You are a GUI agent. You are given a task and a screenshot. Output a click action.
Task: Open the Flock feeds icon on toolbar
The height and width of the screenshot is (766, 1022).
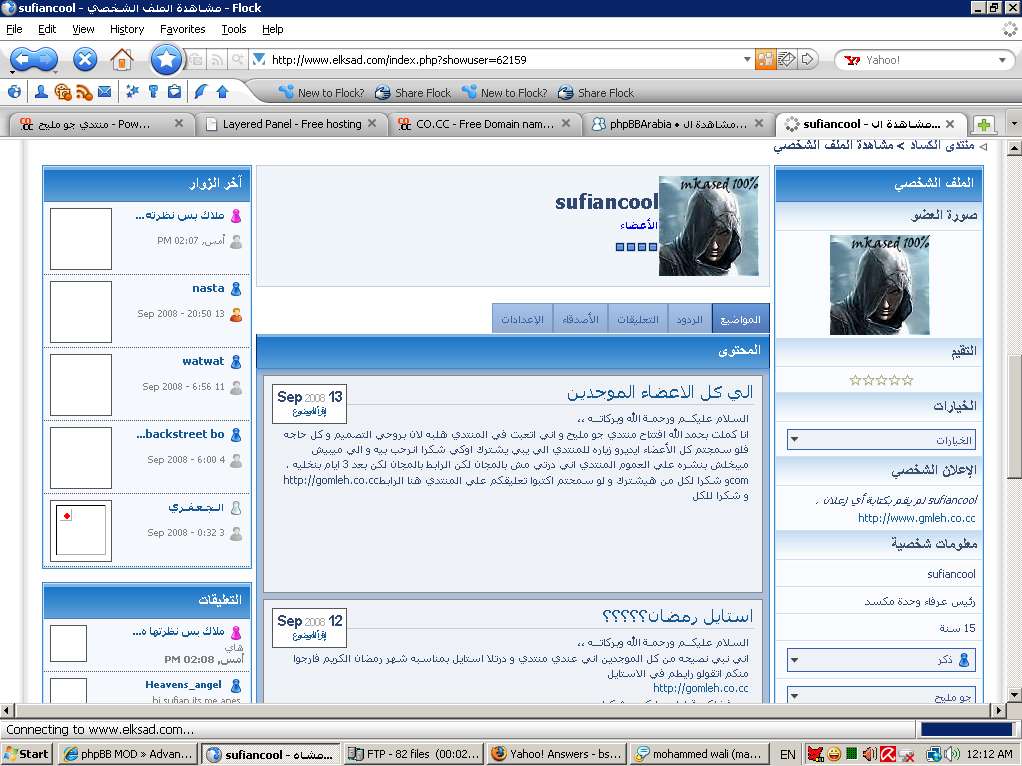84,92
